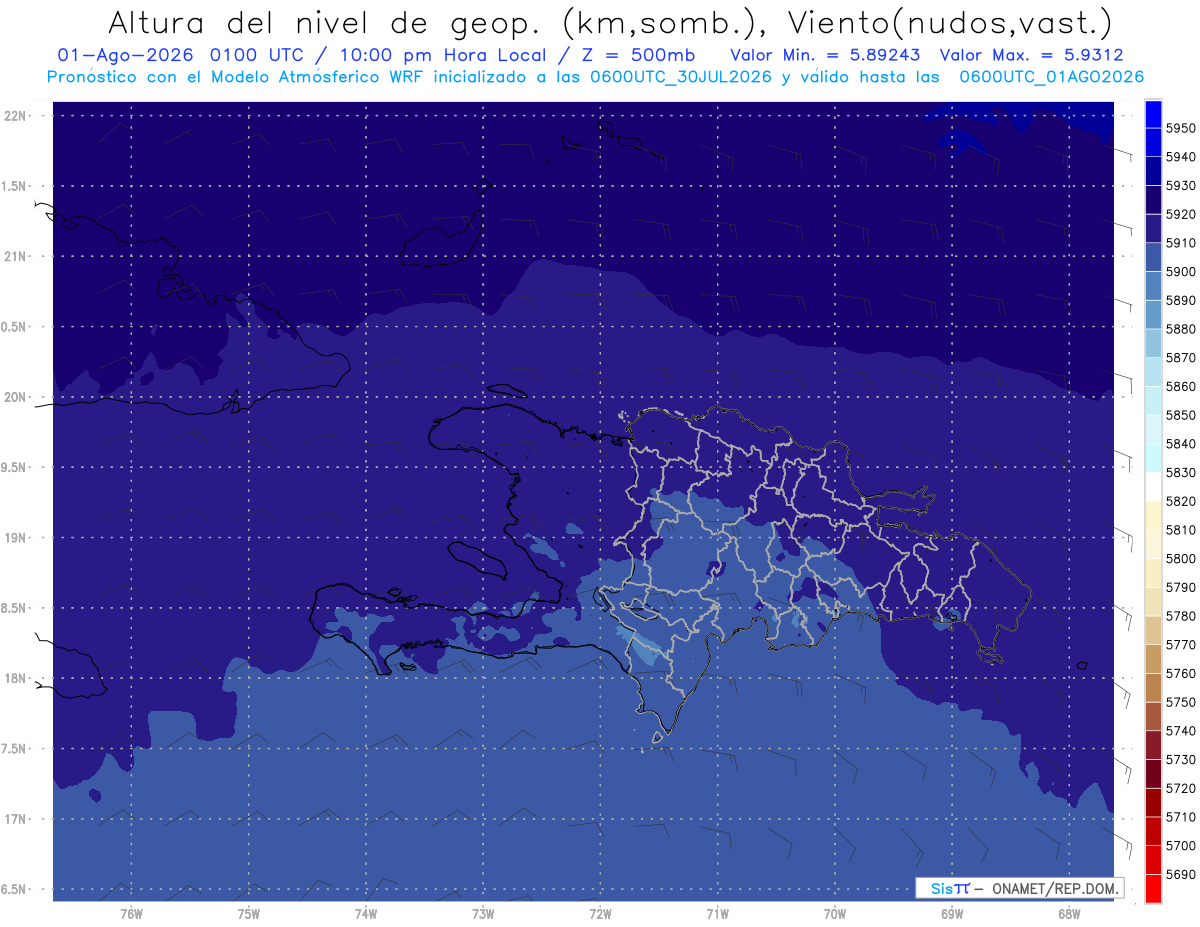
Task: Click the 70W longitude label
Action: [x=834, y=914]
